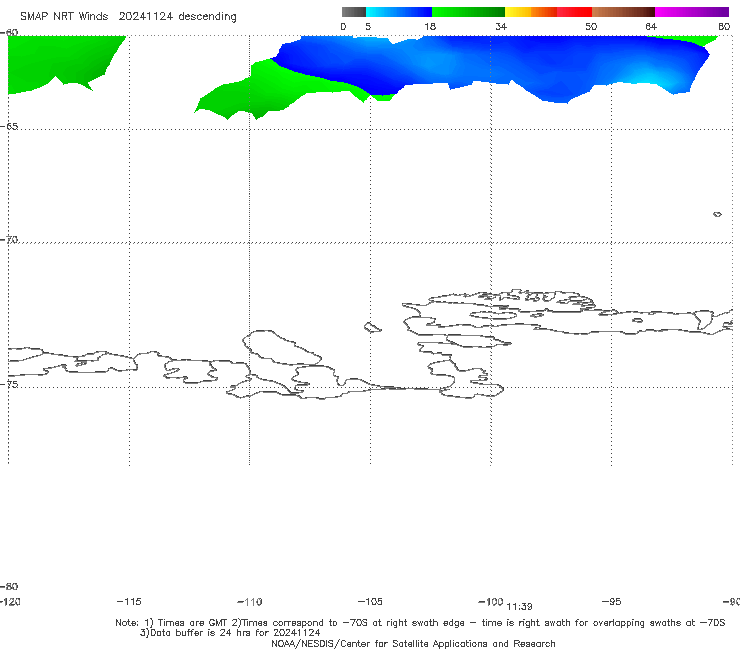Click the color bar label '5'

pyautogui.click(x=368, y=26)
